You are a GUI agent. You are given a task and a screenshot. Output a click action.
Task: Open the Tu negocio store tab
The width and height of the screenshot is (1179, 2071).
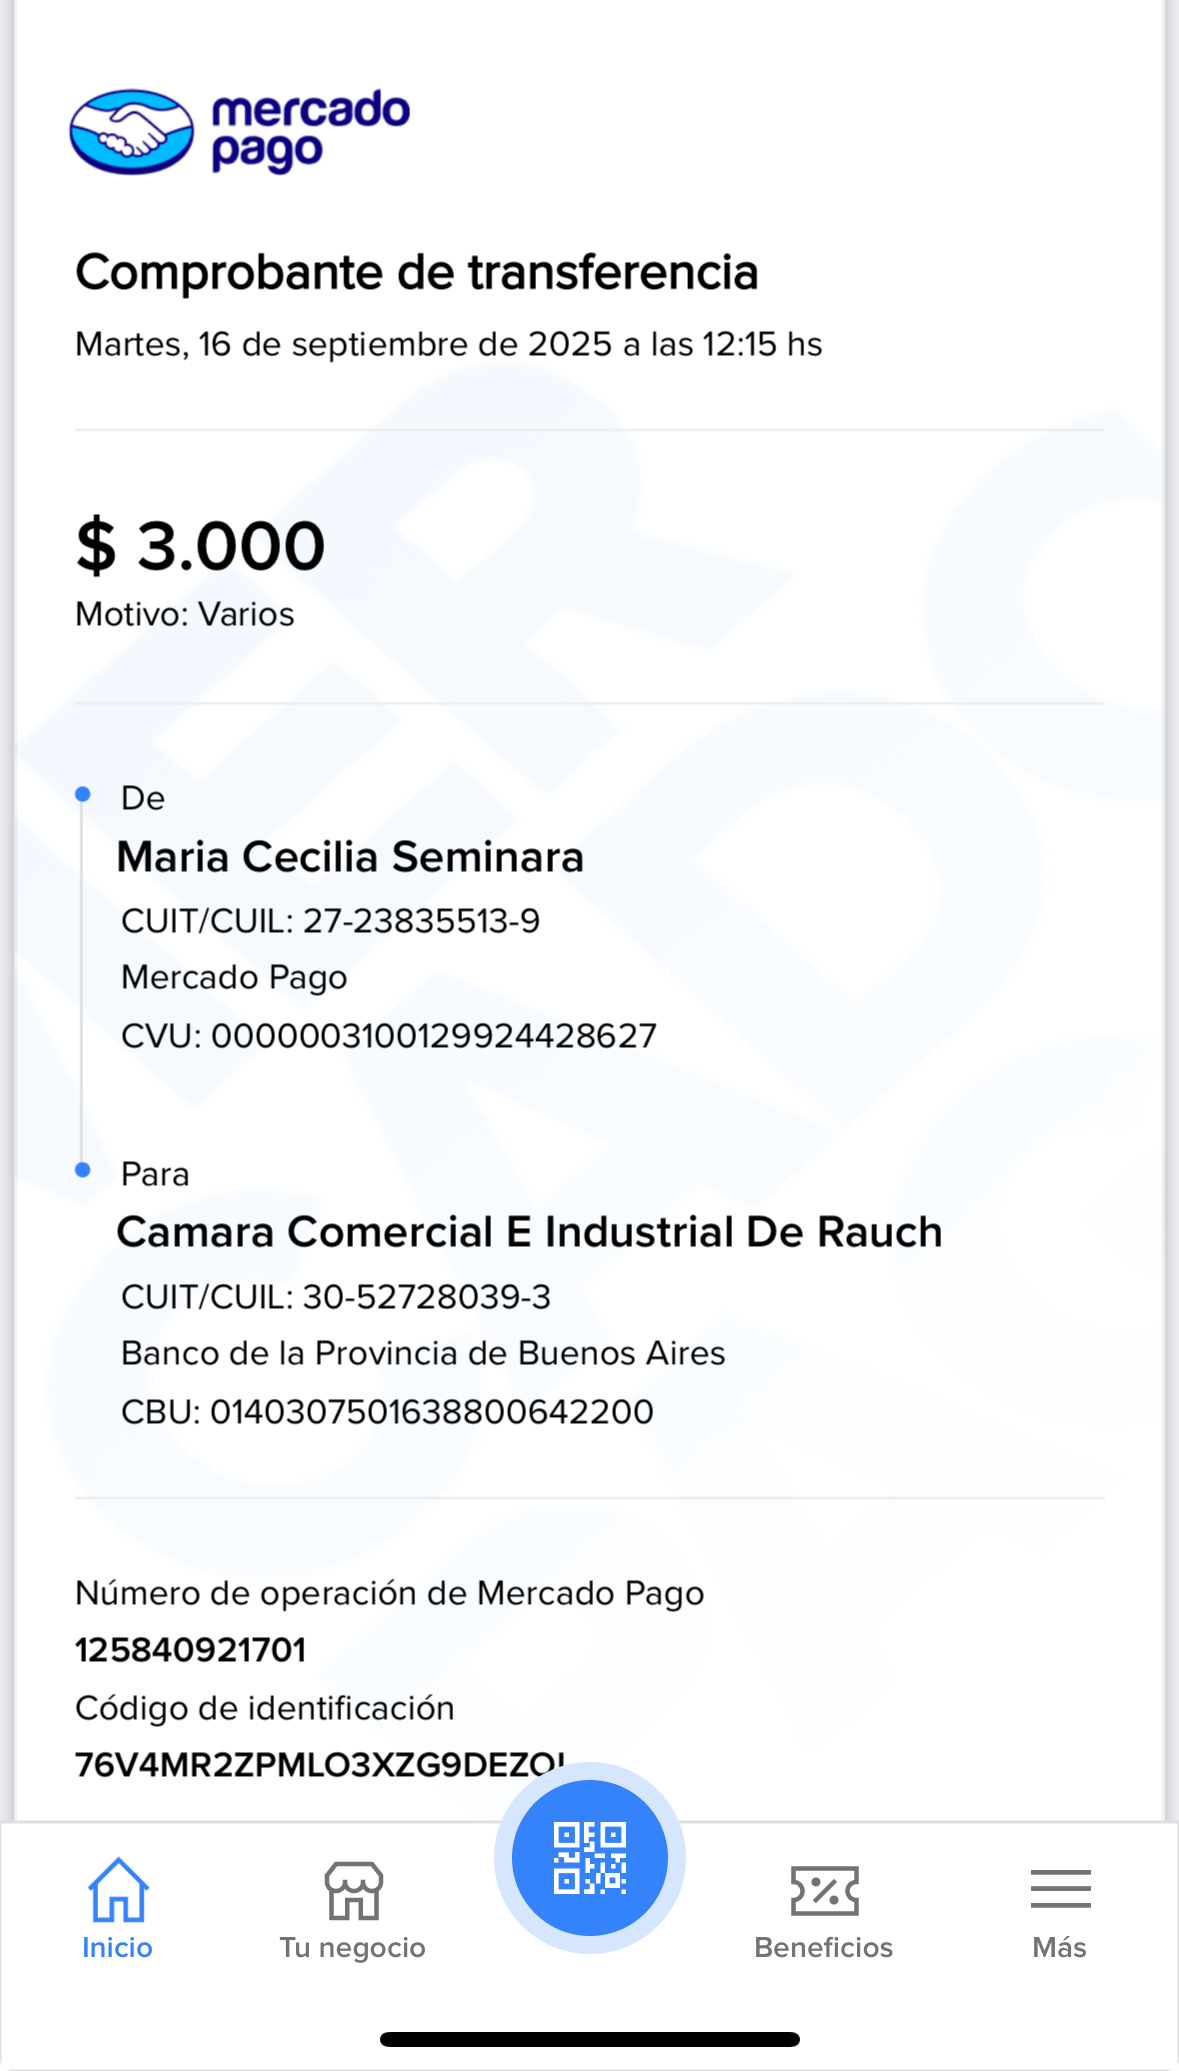click(353, 1908)
